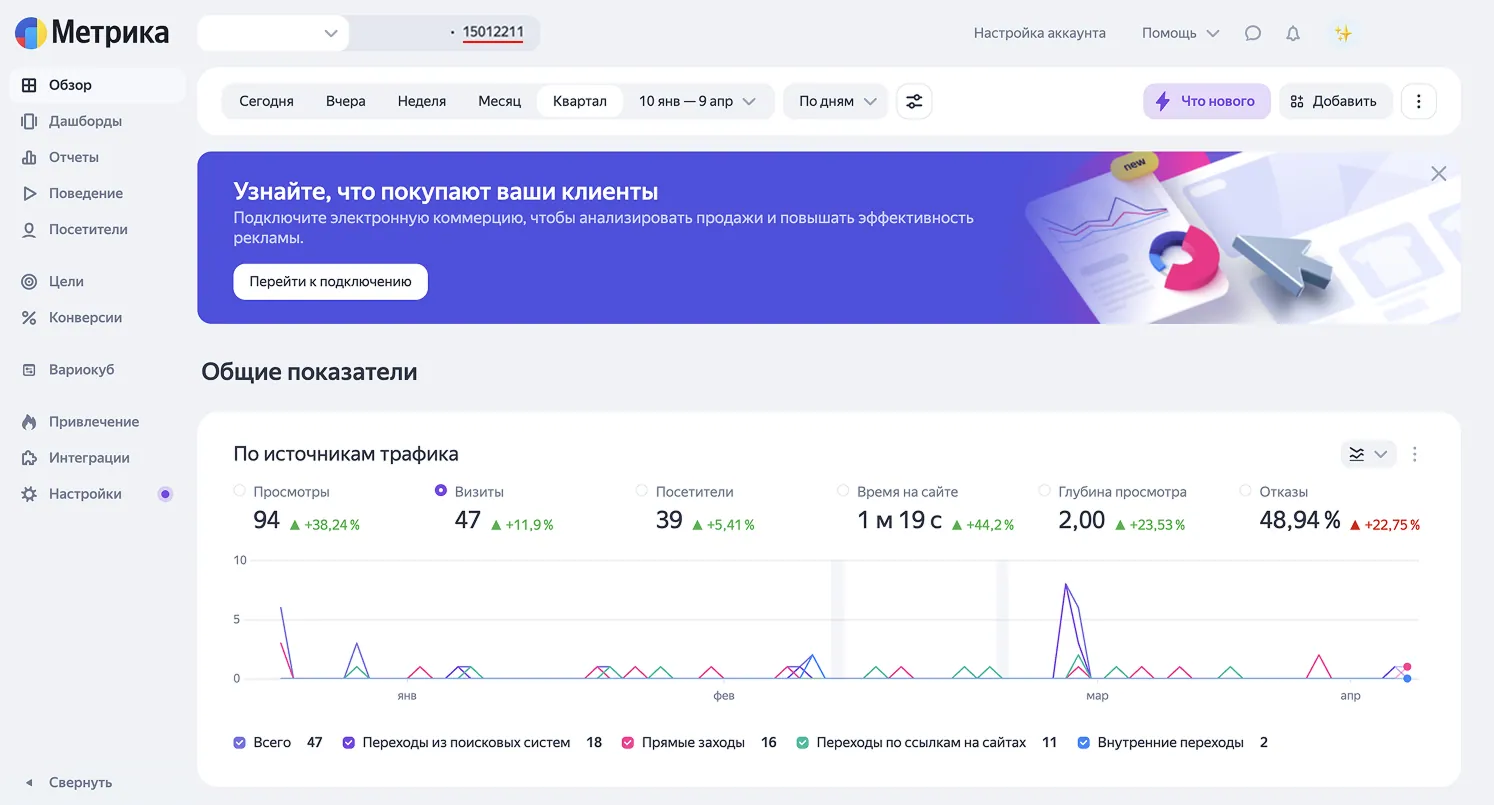Select the Визиты metric radio button
Viewport: 1494px width, 805px height.
click(441, 491)
